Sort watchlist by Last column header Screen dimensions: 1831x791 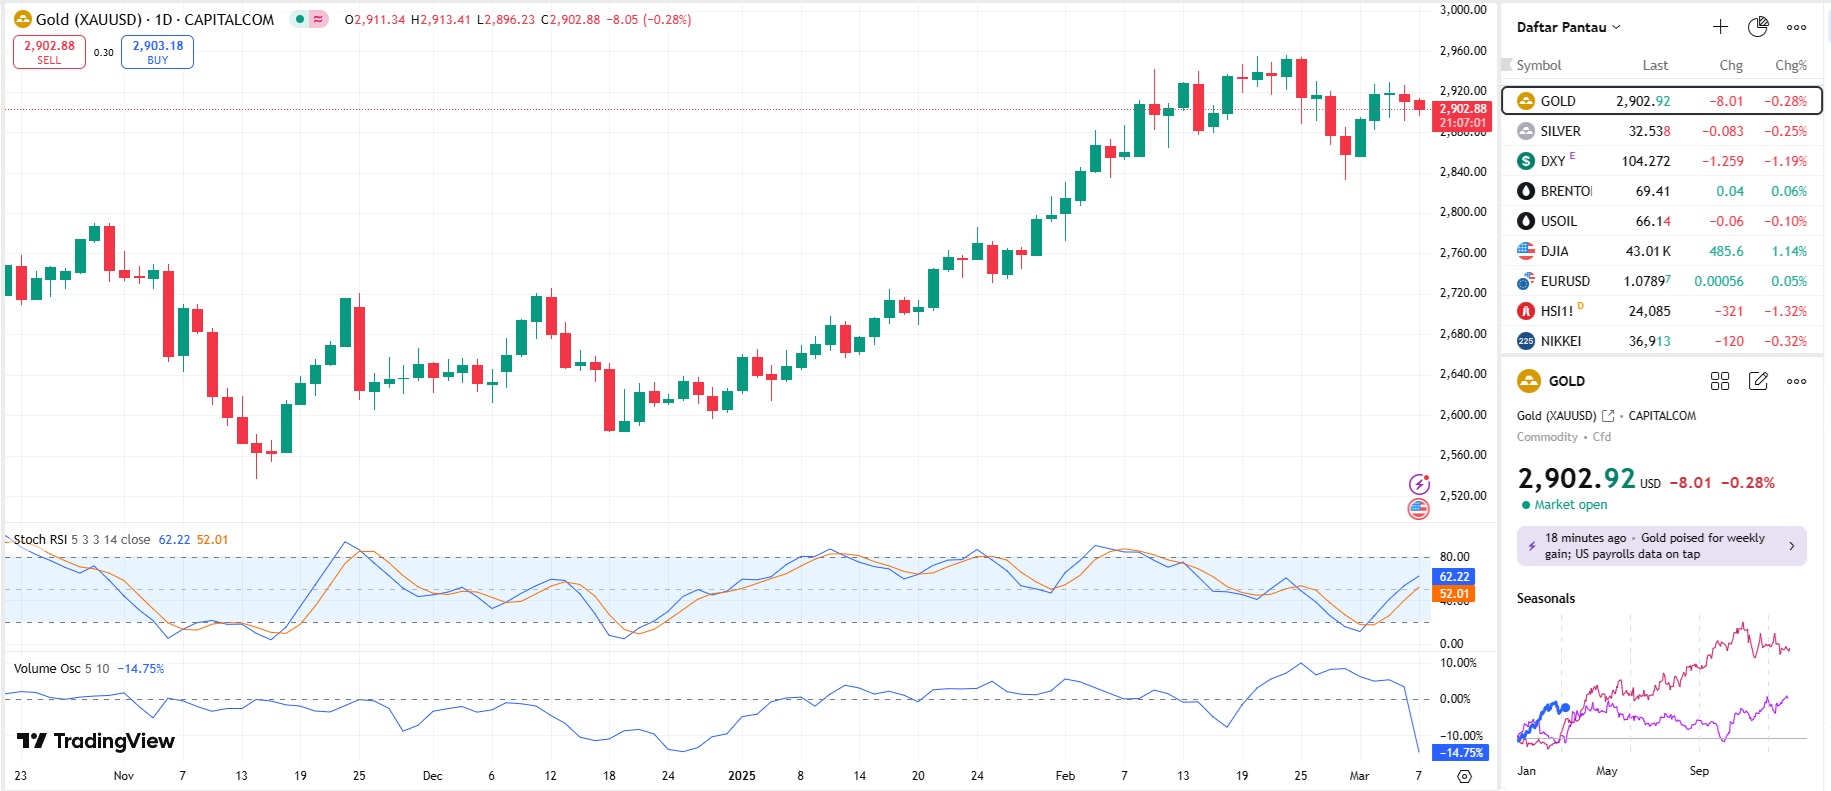pos(1655,65)
